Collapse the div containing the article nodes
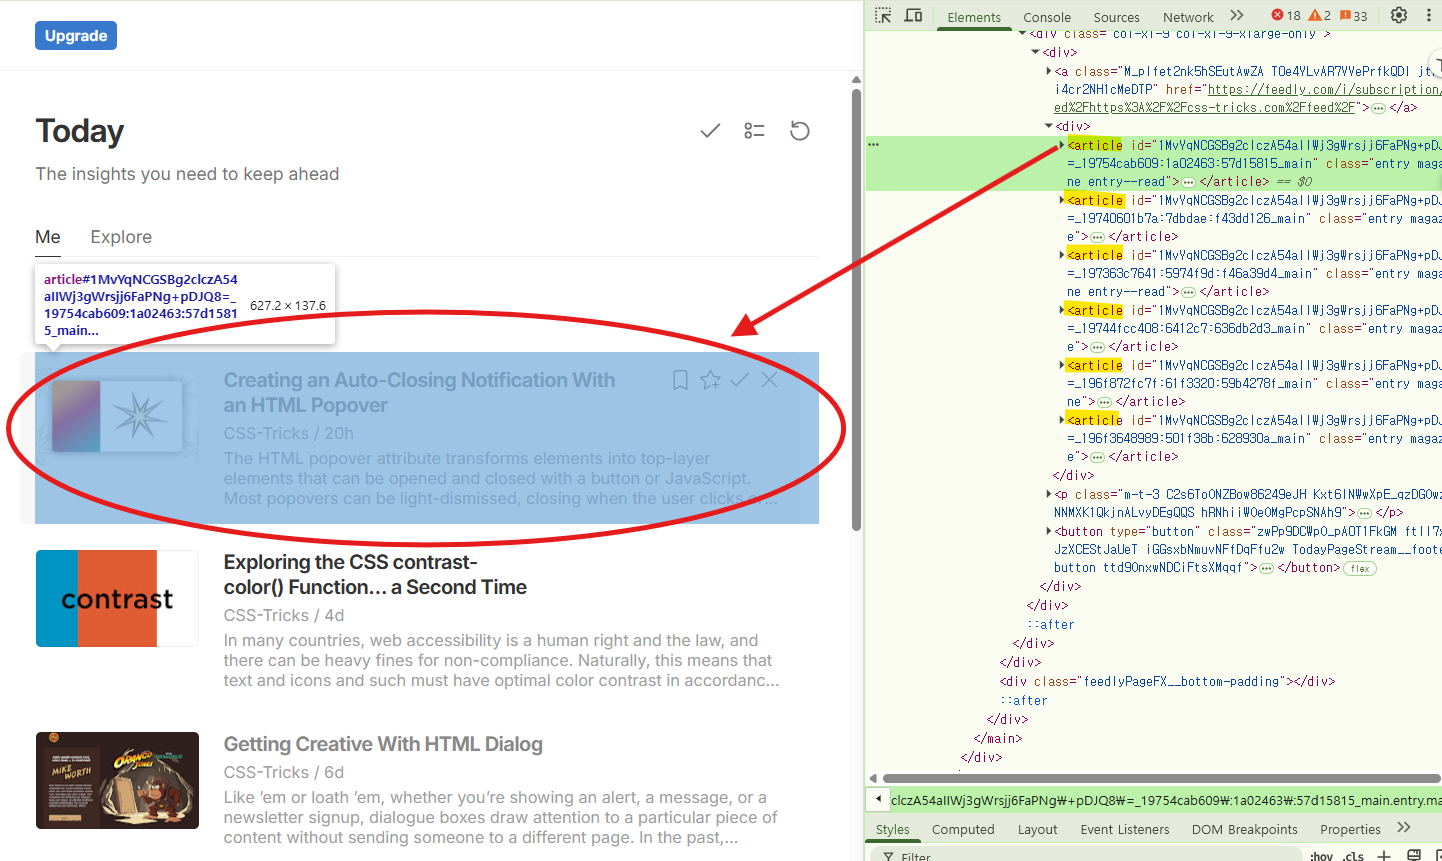Image resolution: width=1442 pixels, height=861 pixels. click(x=1049, y=126)
